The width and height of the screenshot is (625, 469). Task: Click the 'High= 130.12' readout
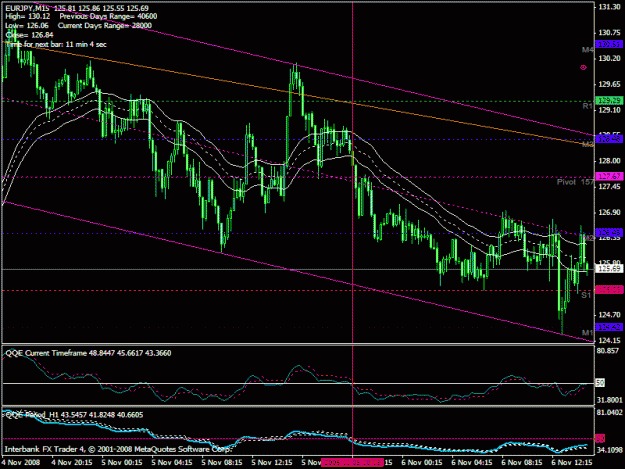tap(28, 16)
